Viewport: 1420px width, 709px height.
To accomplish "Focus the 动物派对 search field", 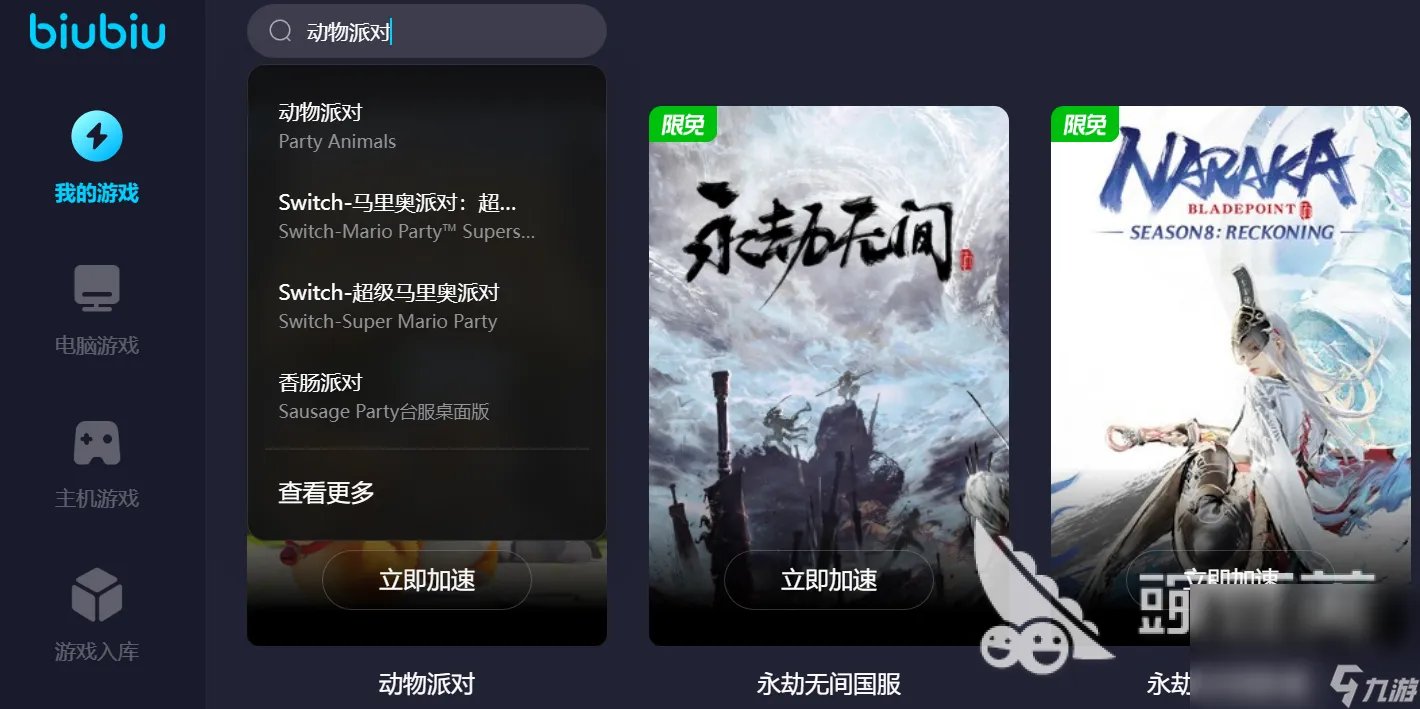I will coord(427,31).
